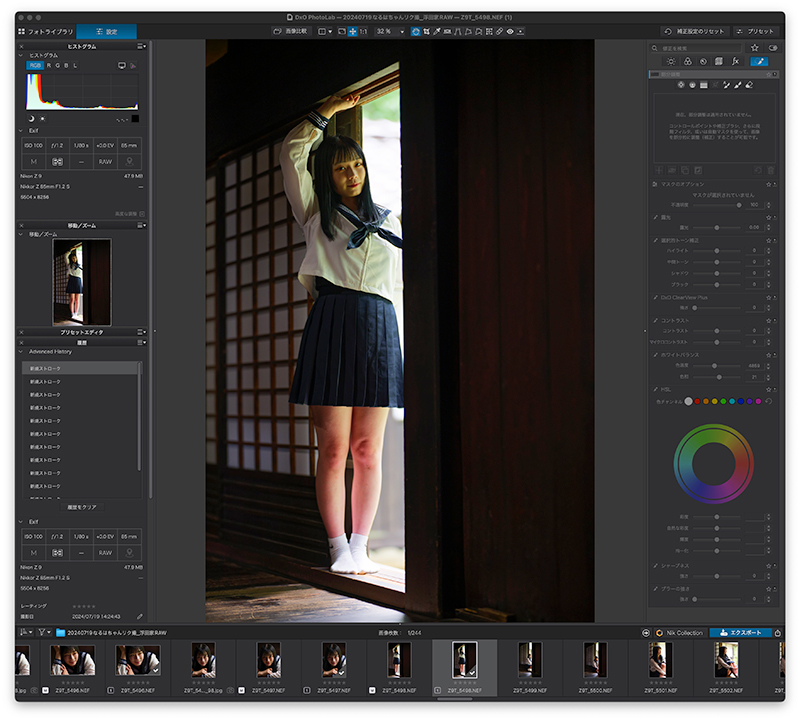
Task: Toggle the eye preview icon in toolbar
Action: [510, 32]
